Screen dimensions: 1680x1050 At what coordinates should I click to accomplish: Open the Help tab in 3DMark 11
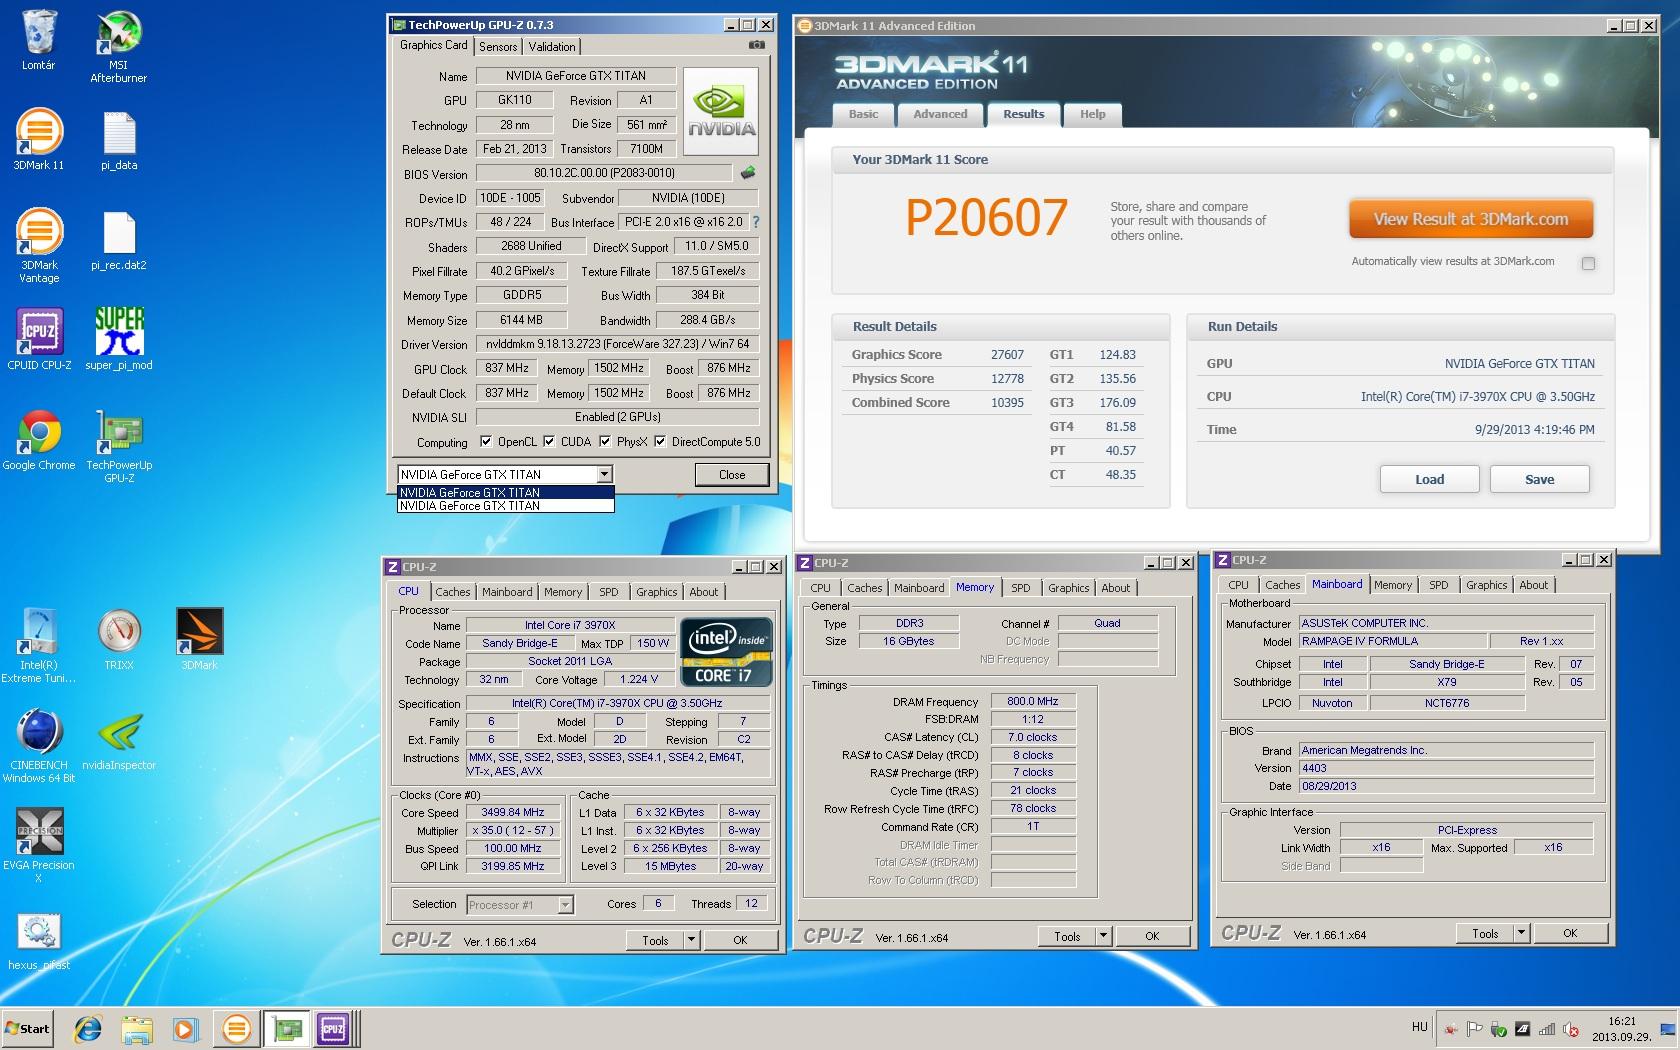click(1092, 115)
